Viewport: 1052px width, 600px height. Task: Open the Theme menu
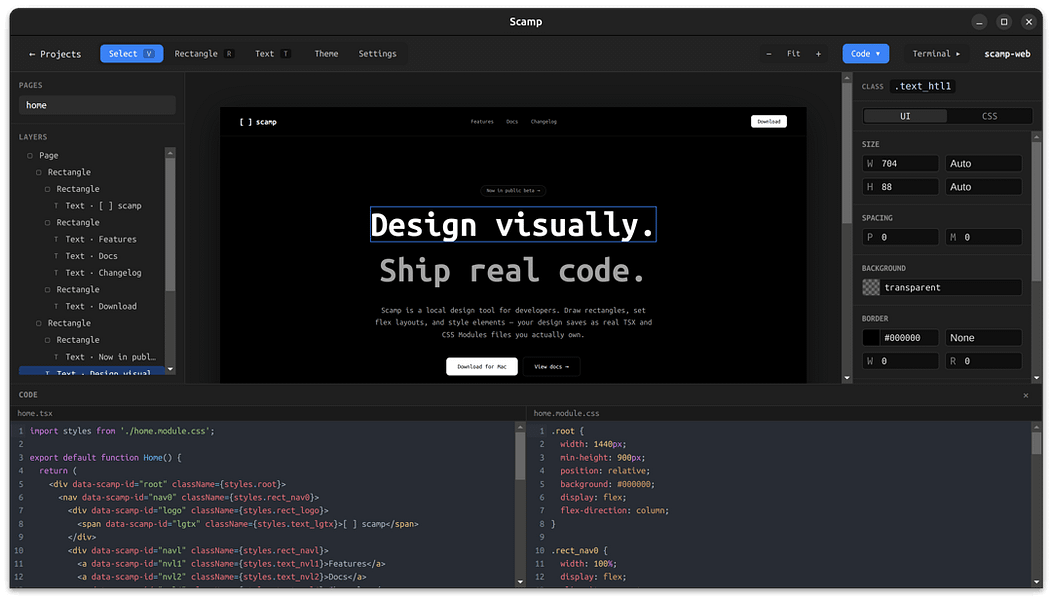click(x=326, y=54)
